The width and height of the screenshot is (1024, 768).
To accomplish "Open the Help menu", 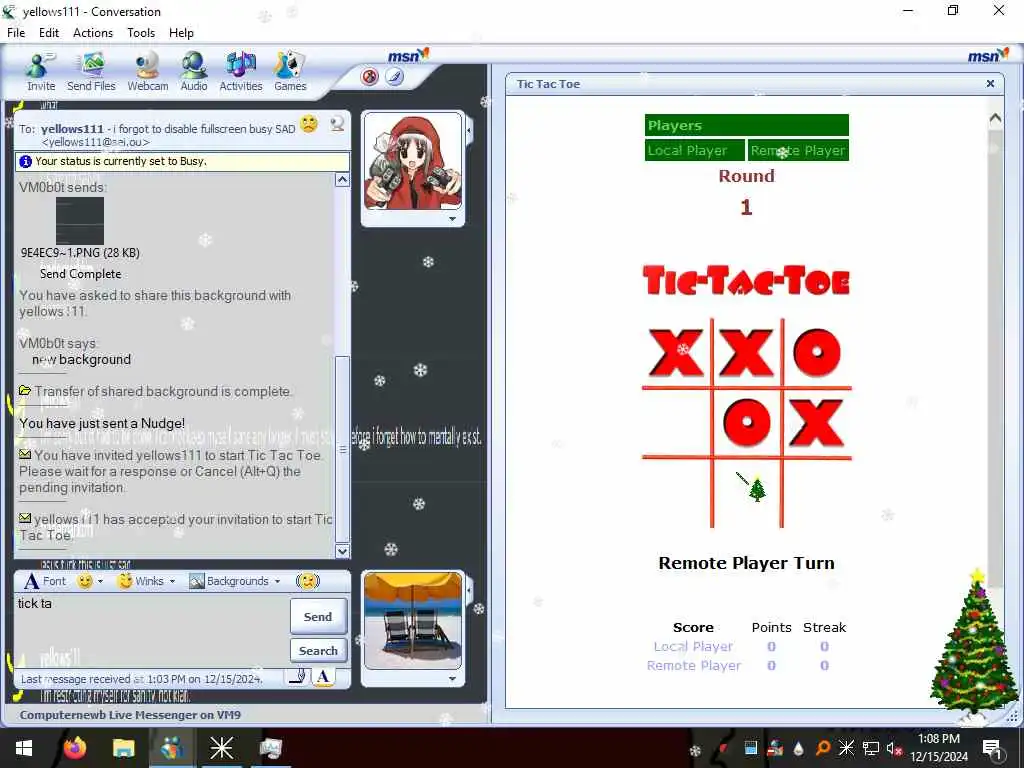I will (181, 33).
